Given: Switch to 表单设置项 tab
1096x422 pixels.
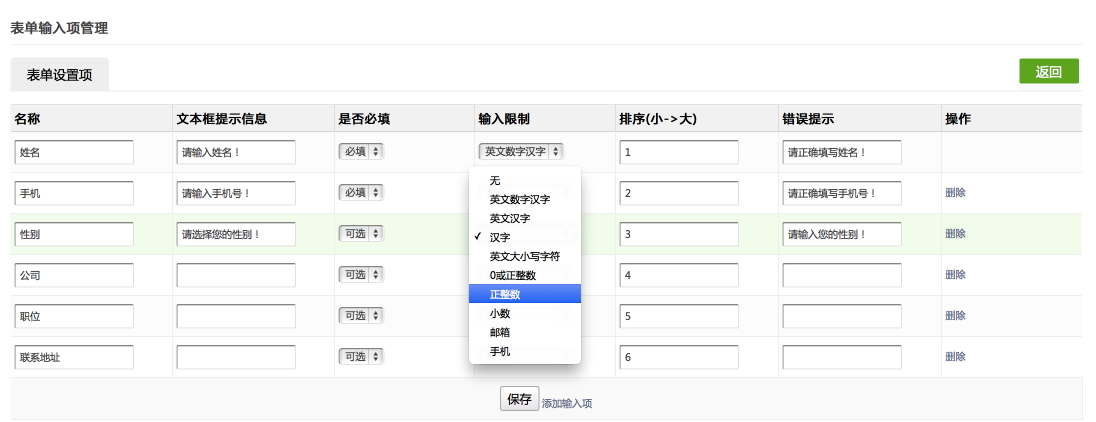Looking at the screenshot, I should click(x=59, y=75).
